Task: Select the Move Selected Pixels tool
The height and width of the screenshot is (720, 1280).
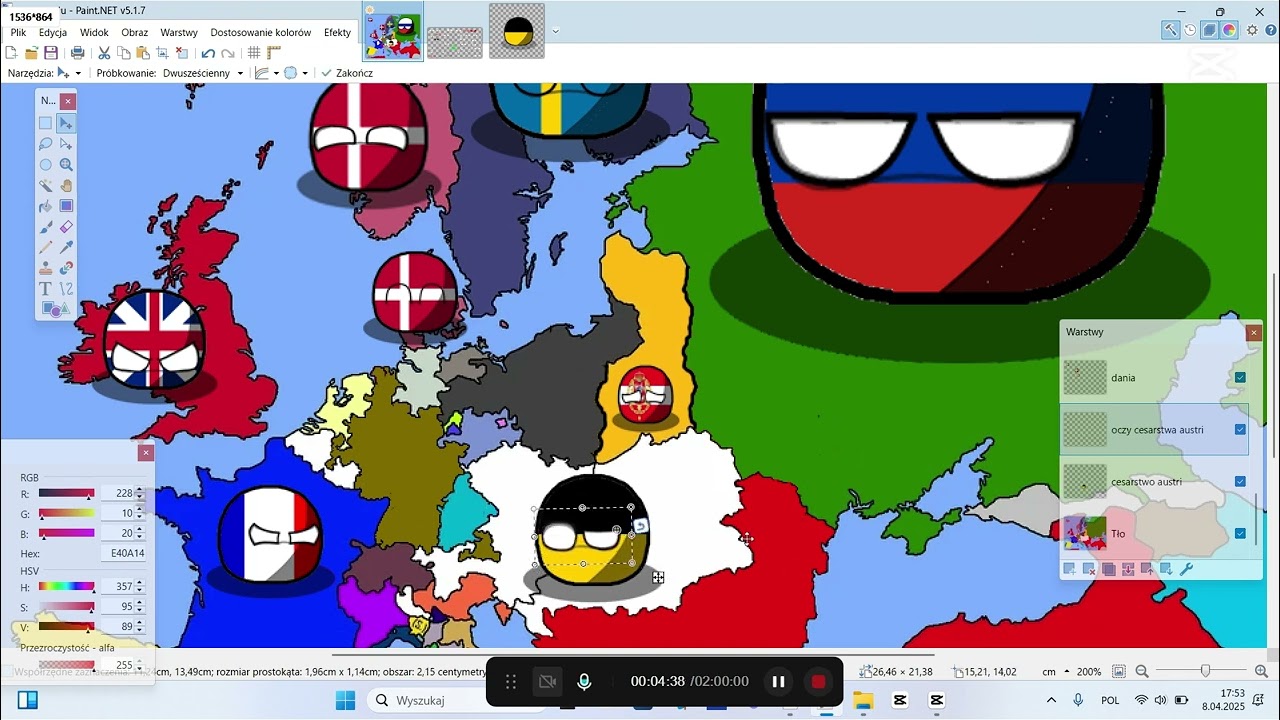Action: (66, 123)
